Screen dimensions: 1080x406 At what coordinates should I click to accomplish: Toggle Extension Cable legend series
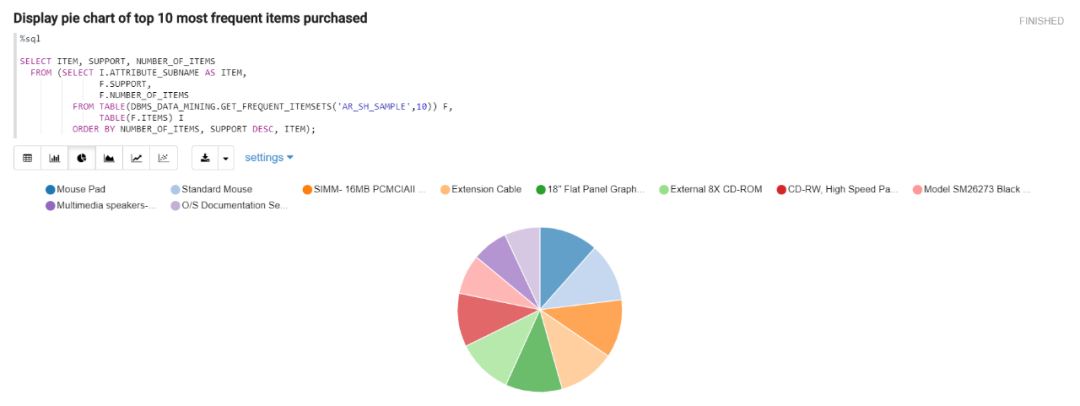[486, 189]
